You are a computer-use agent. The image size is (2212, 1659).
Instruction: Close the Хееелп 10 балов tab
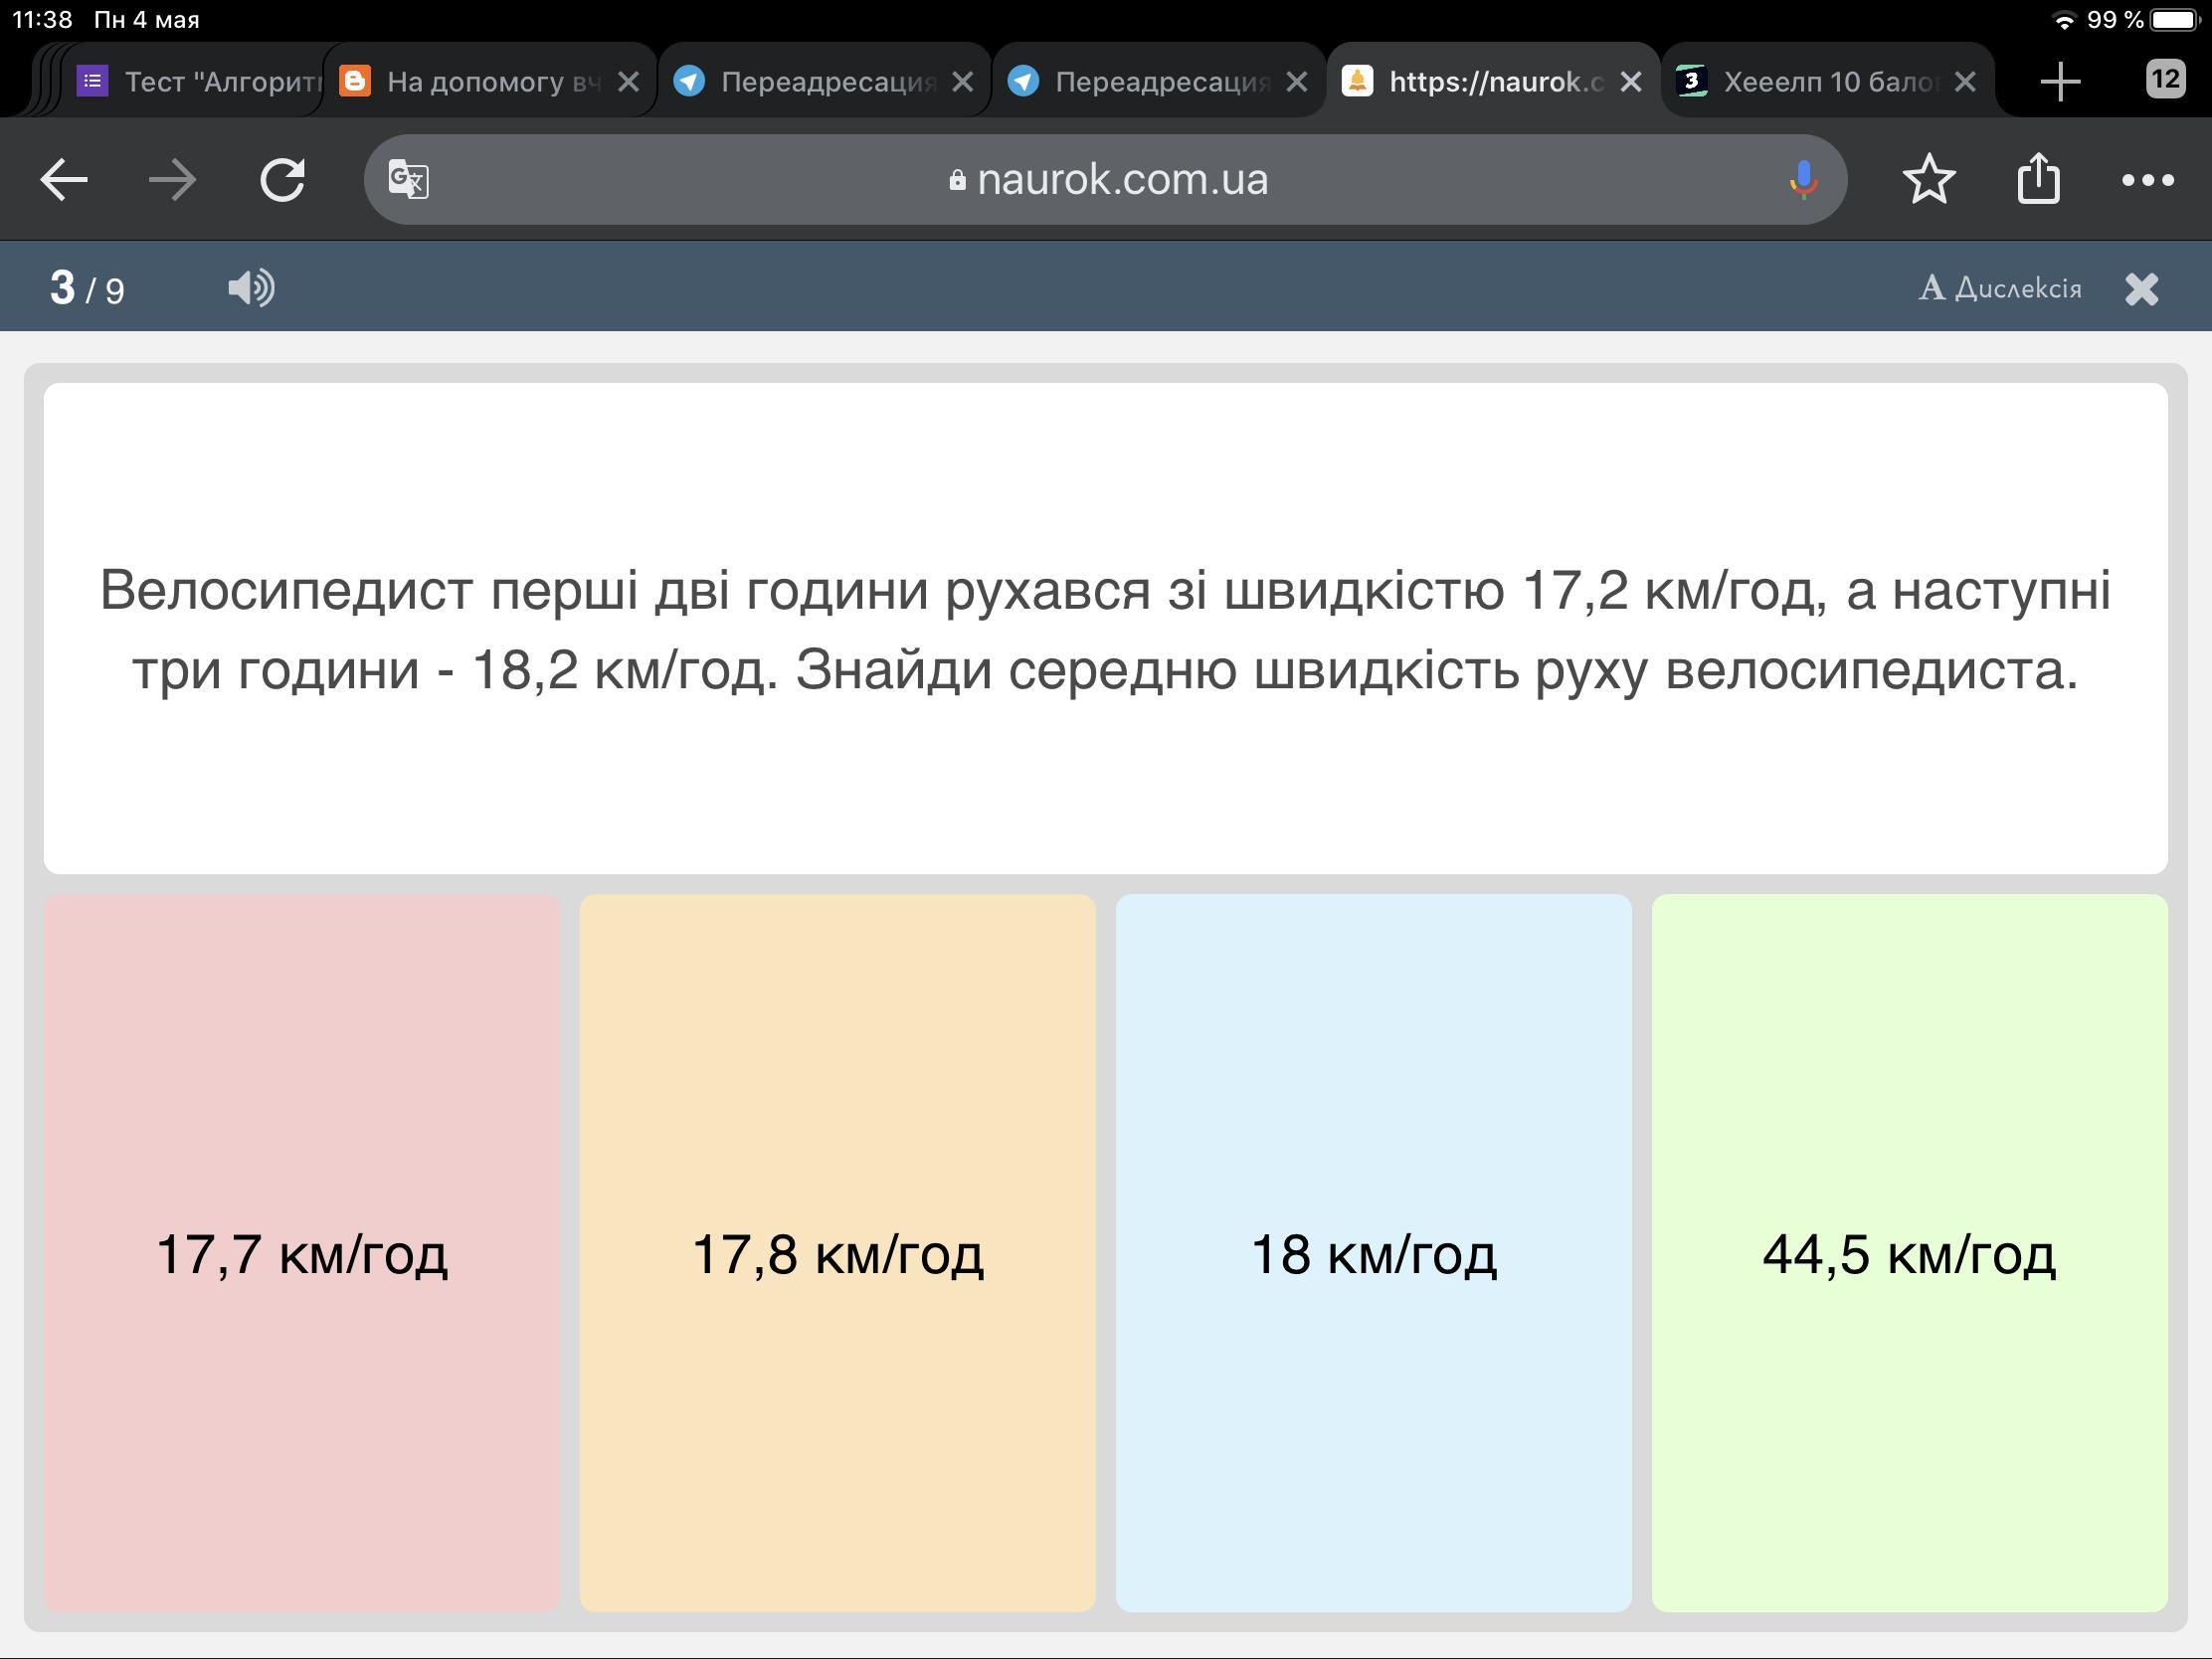coord(1964,81)
